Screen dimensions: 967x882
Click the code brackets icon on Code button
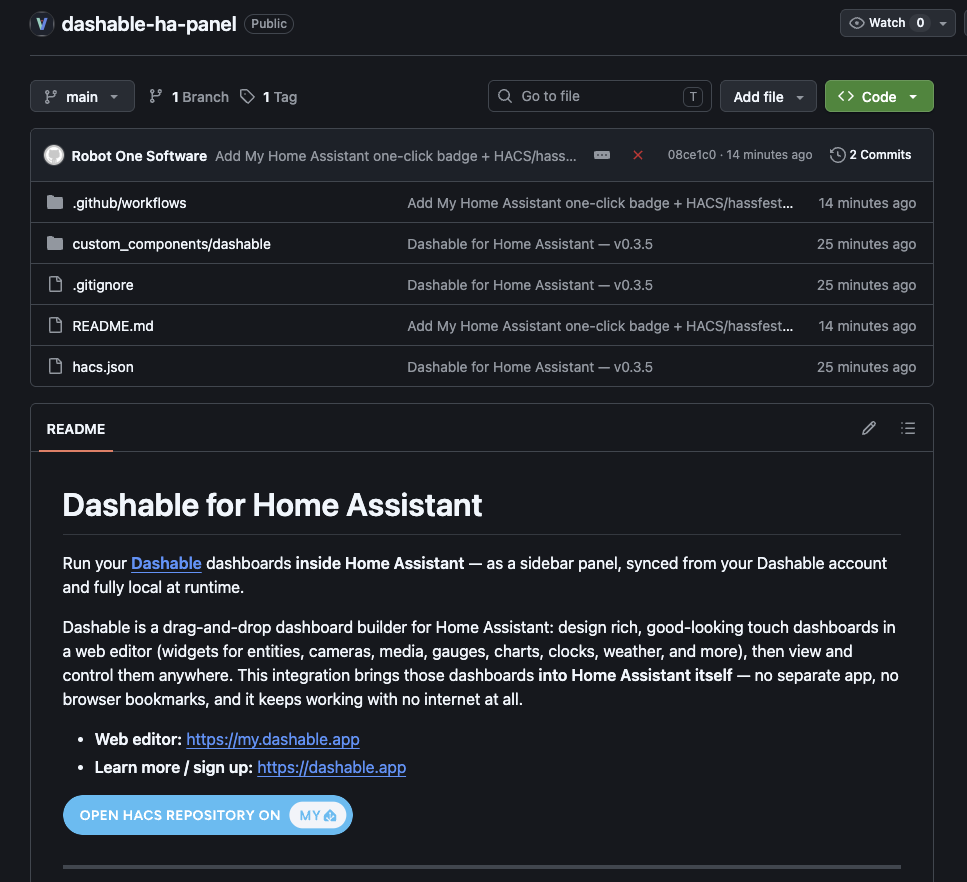pos(846,96)
